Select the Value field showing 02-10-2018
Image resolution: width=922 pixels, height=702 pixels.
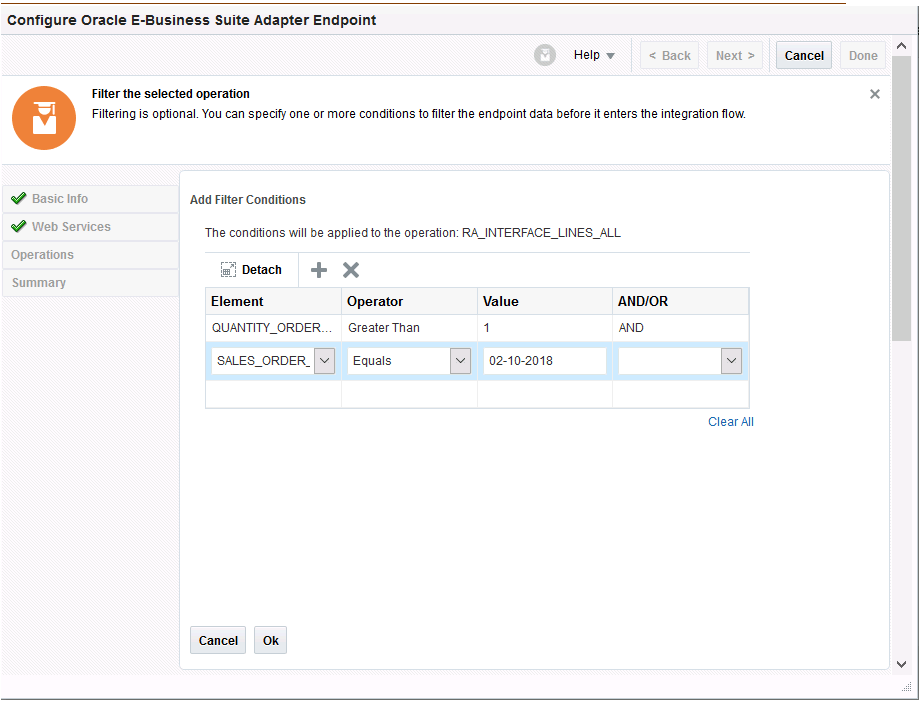544,361
